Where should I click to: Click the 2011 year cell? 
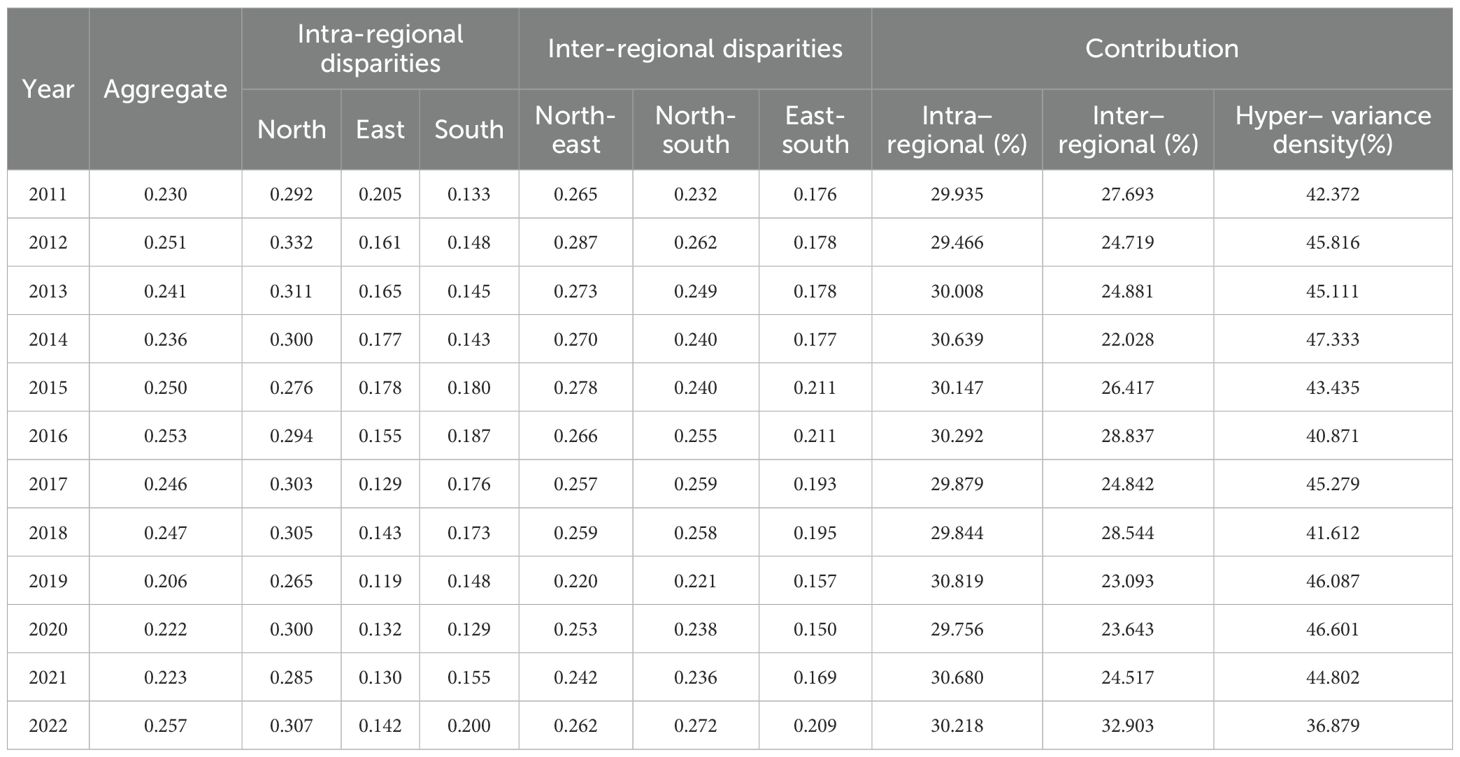48,194
